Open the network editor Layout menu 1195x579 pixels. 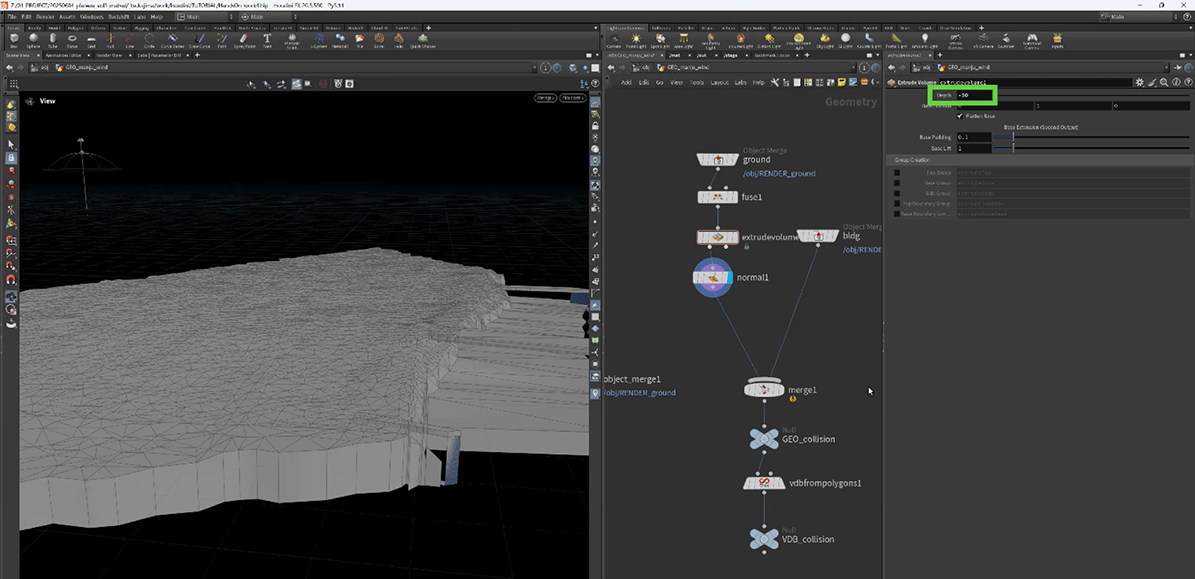pyautogui.click(x=719, y=82)
